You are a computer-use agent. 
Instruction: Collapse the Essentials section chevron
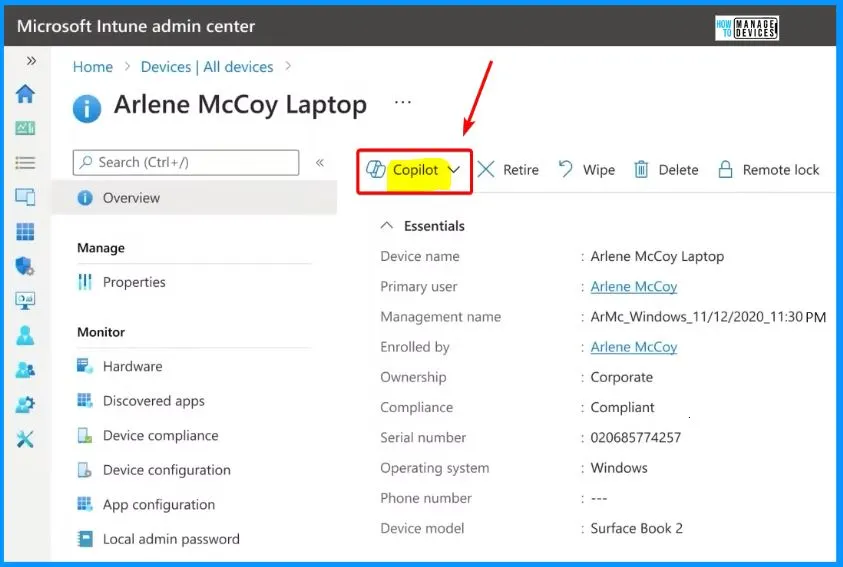click(x=387, y=226)
